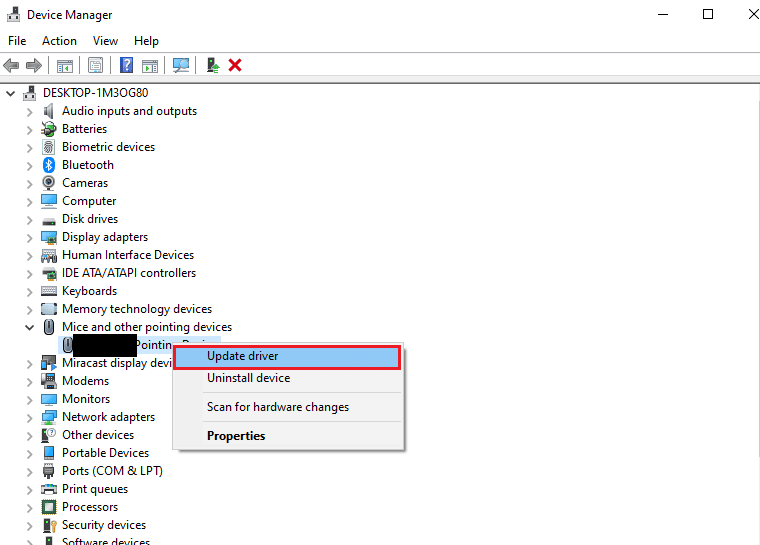This screenshot has height=545, width=760.
Task: Open the File menu
Action: point(17,41)
